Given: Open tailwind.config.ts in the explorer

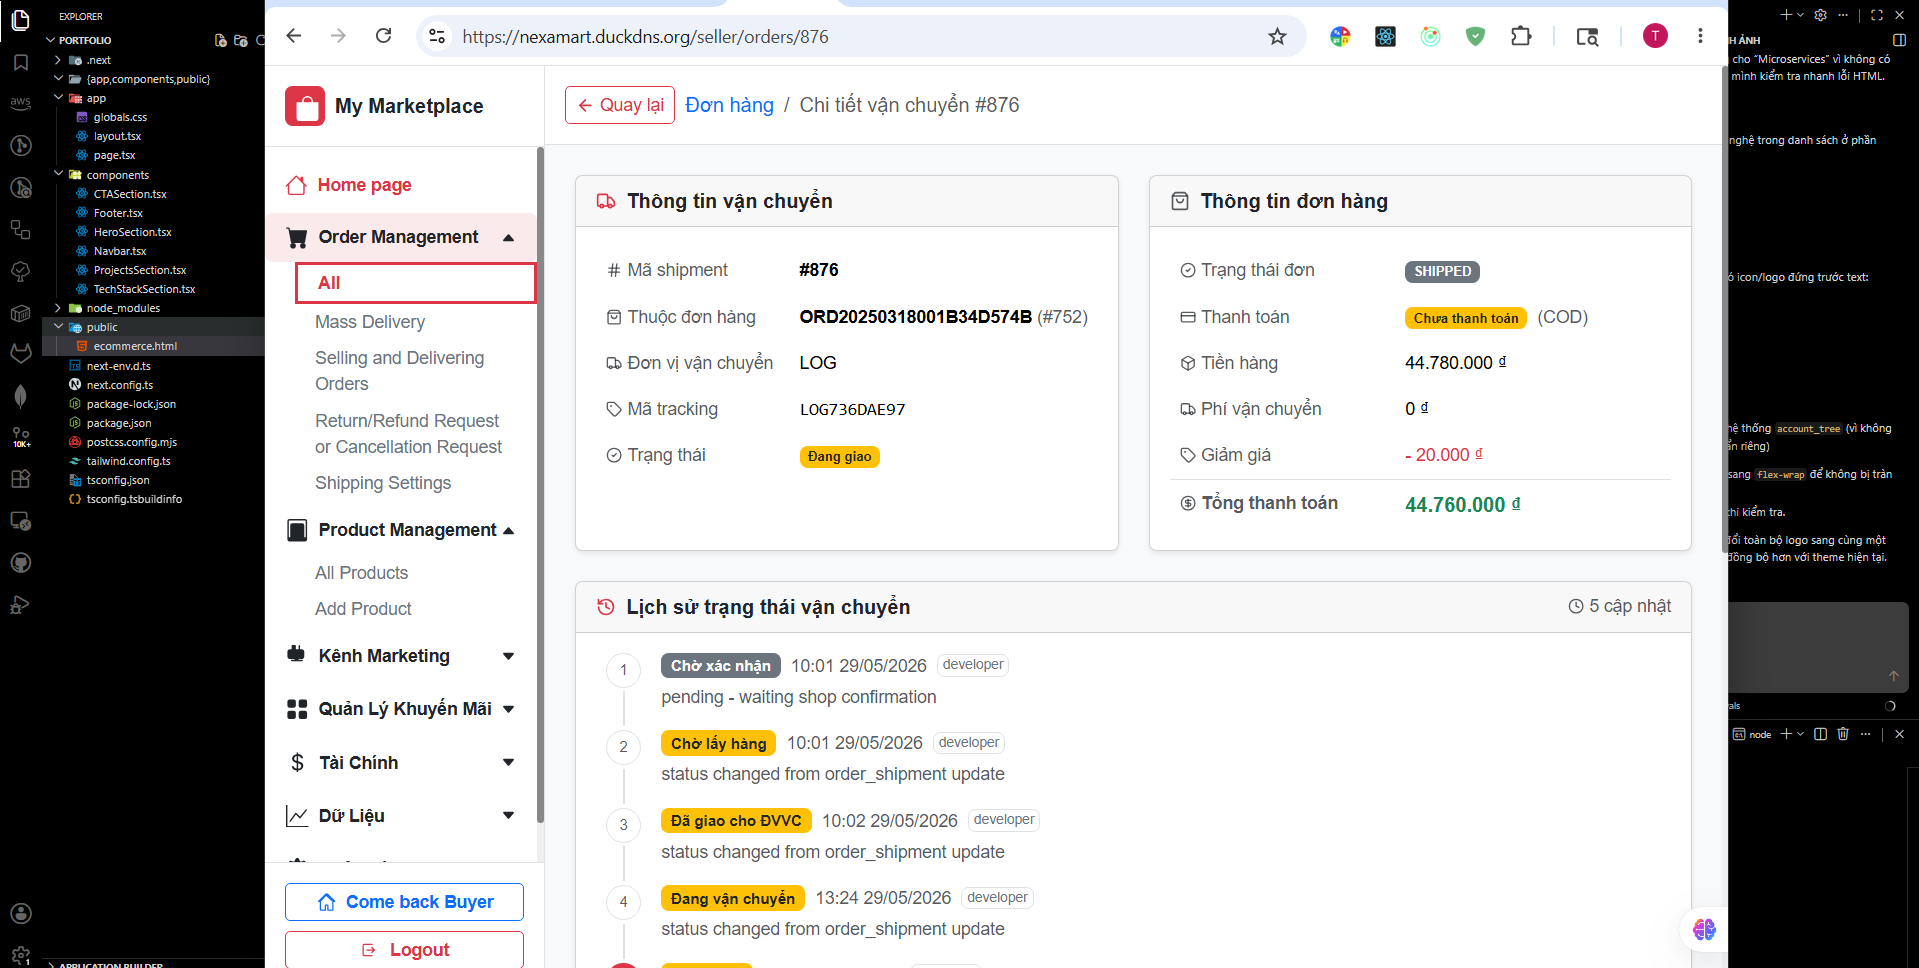Looking at the screenshot, I should coord(128,461).
